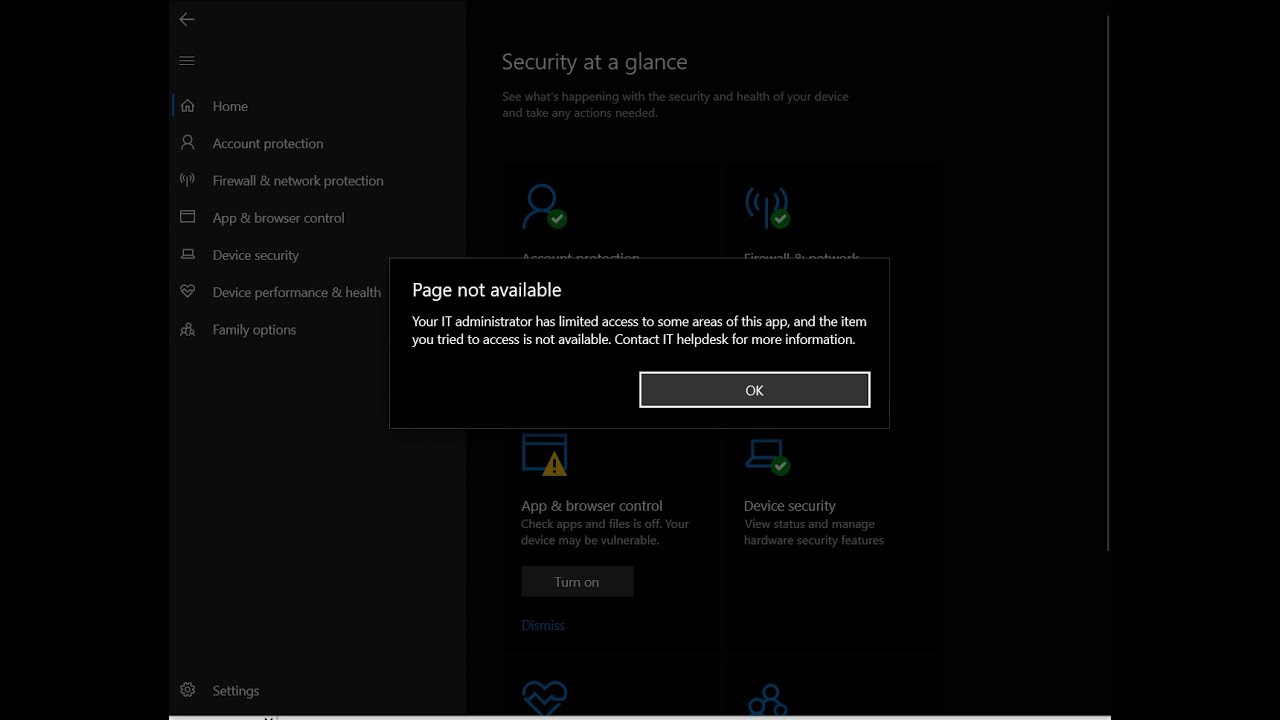Click the heart health icon in sidebar
The image size is (1280, 720).
[x=187, y=292]
